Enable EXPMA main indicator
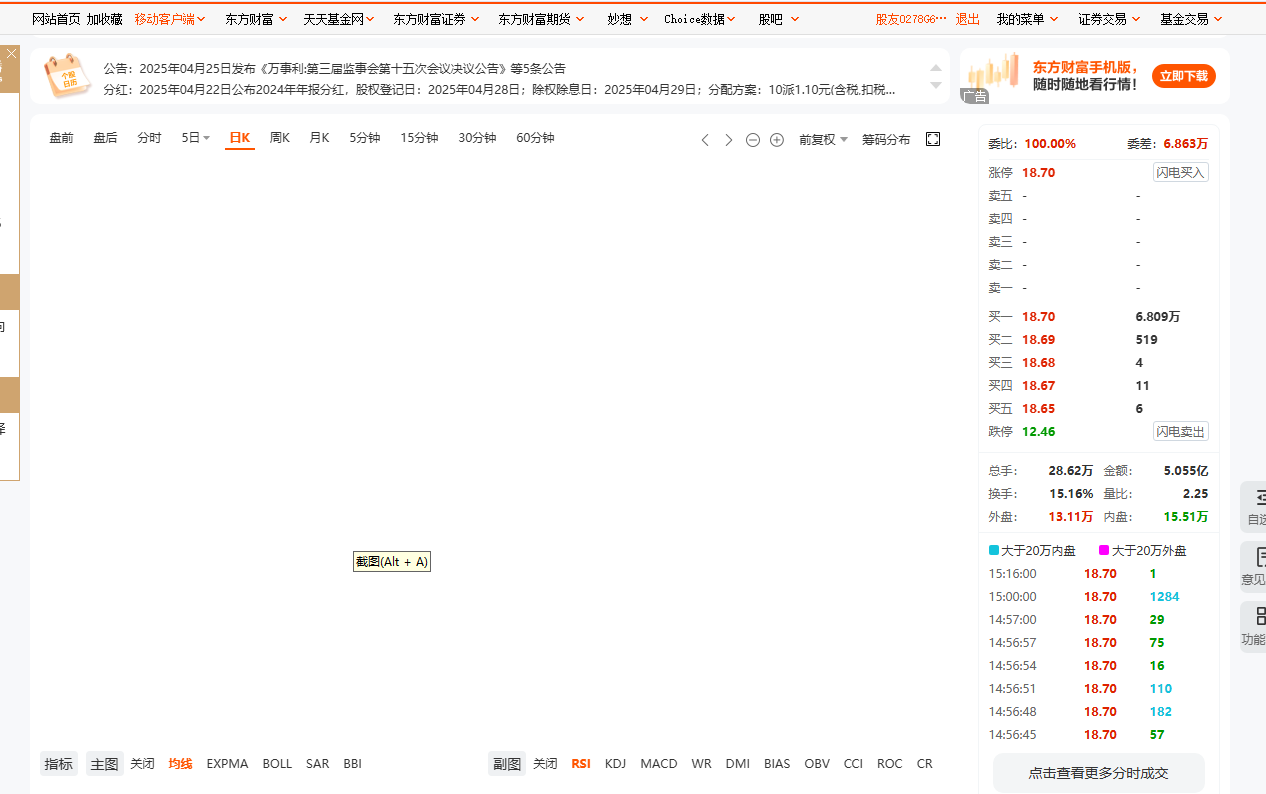1266x794 pixels. point(227,764)
